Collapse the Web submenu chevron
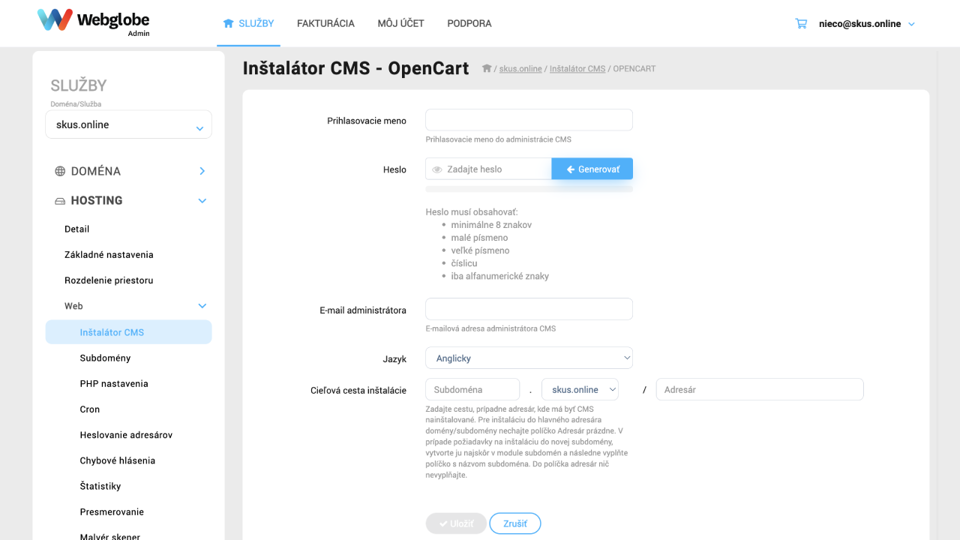Screen dimensions: 960x540 point(202,306)
